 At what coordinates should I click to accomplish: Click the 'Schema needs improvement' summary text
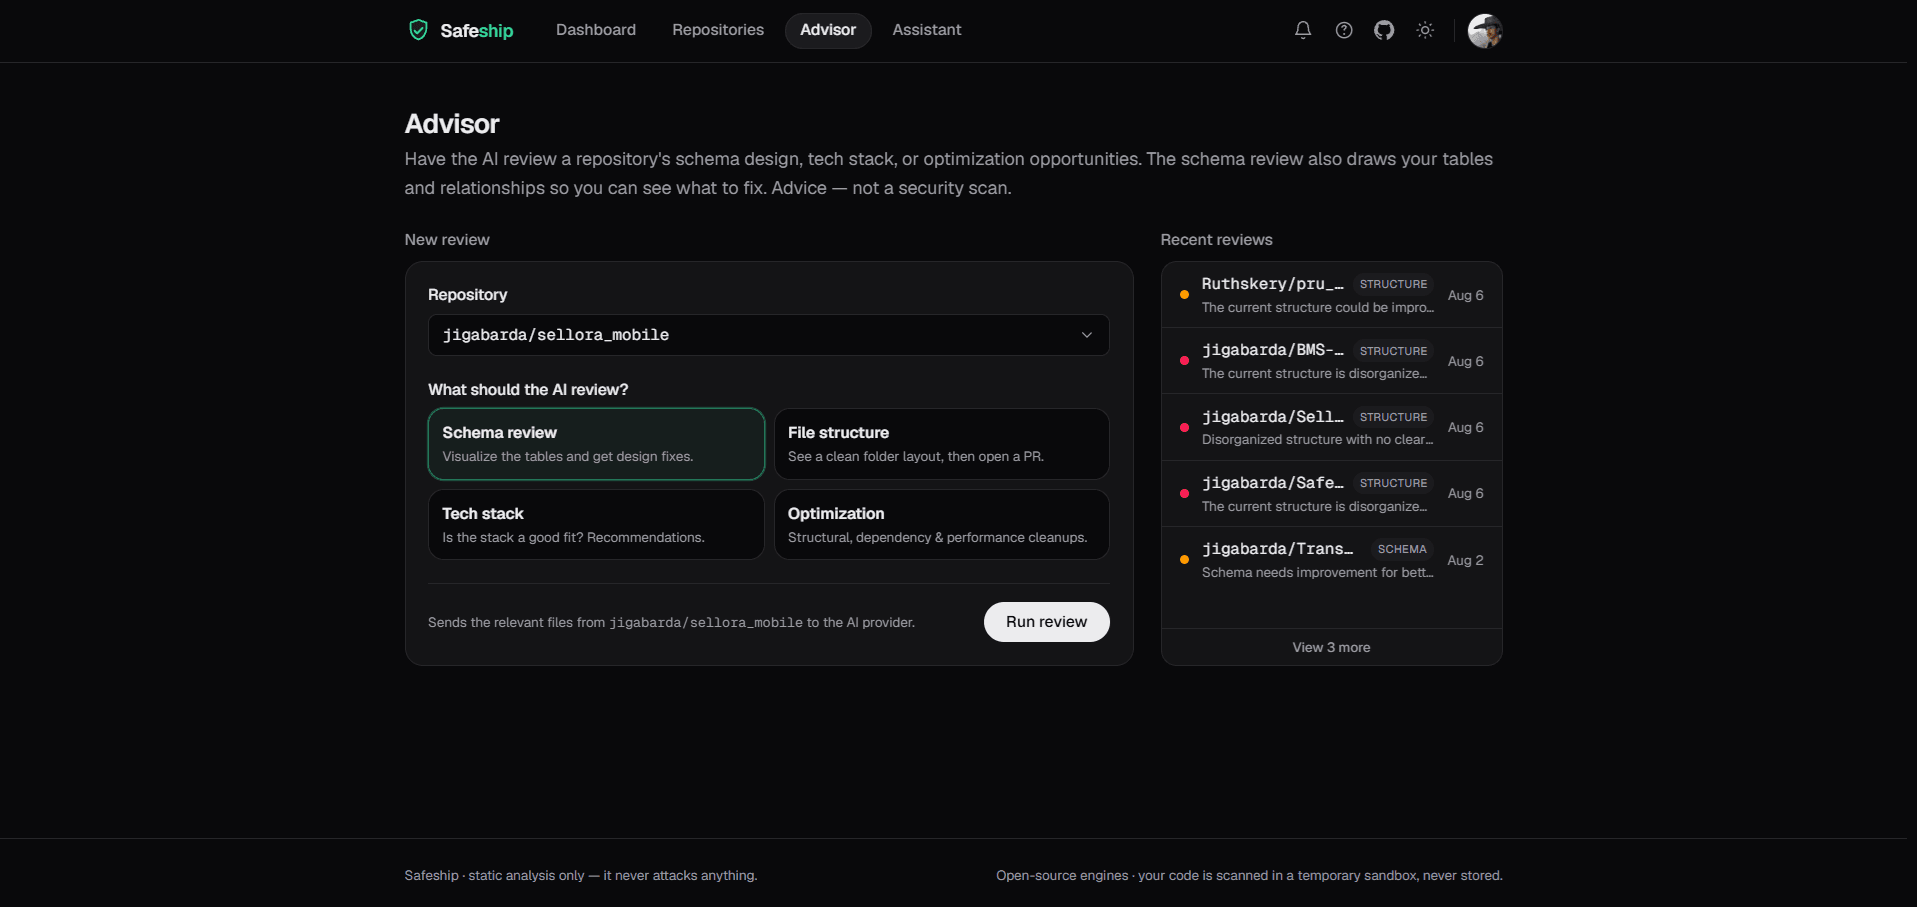click(x=1317, y=573)
